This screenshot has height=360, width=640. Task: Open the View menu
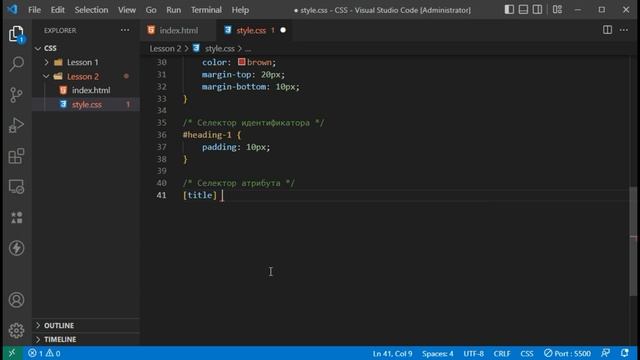(127, 10)
